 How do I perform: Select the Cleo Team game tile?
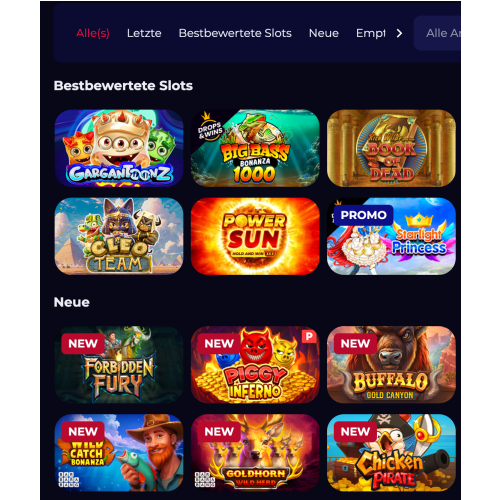pos(119,236)
